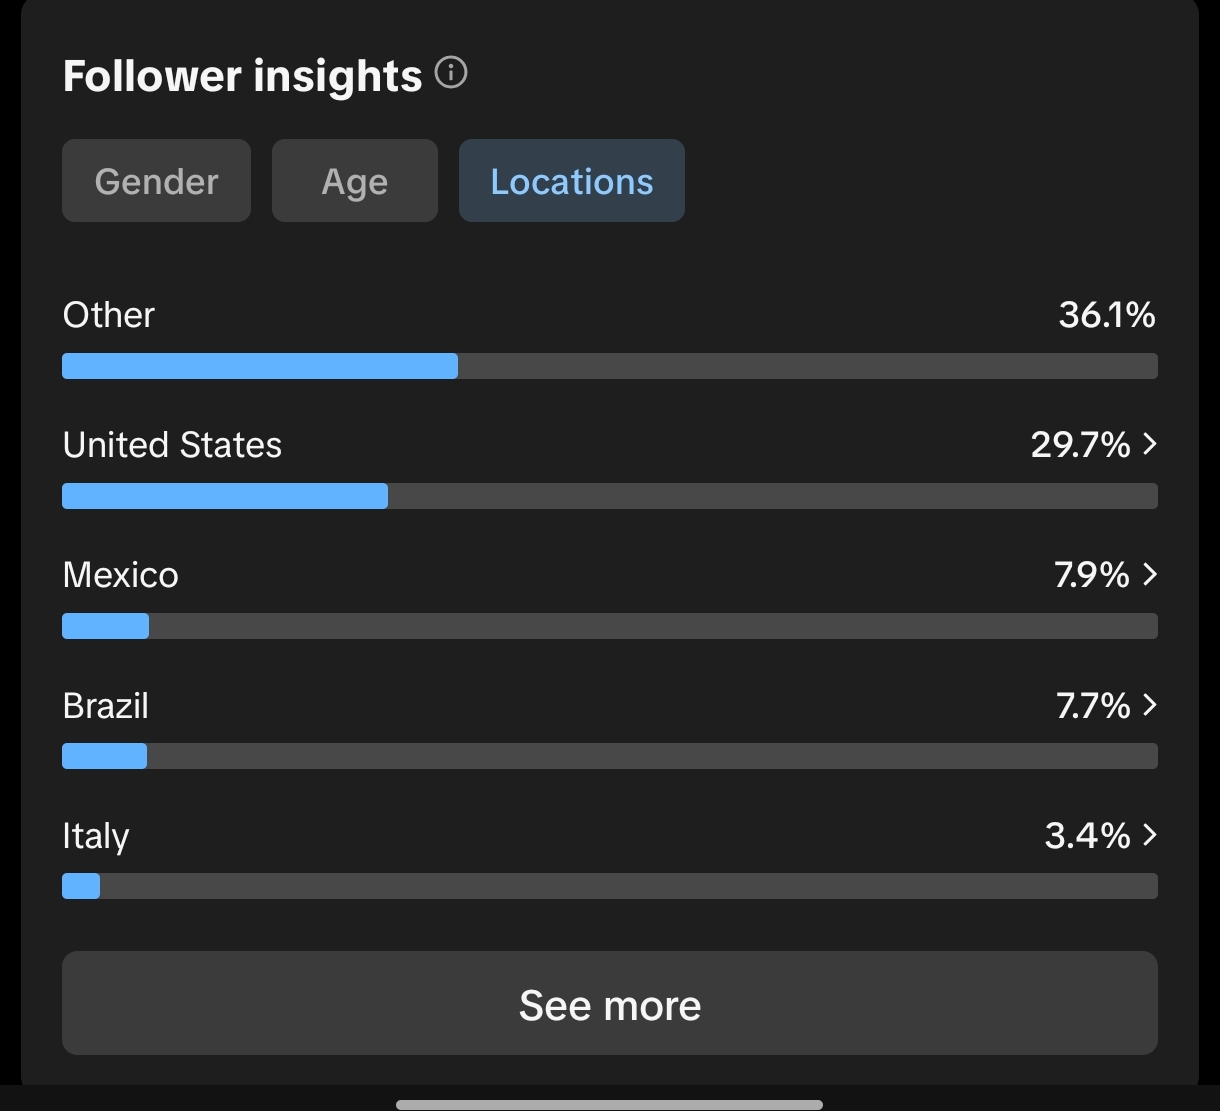The width and height of the screenshot is (1220, 1111).
Task: Tap the Italy progress bar
Action: (x=609, y=886)
